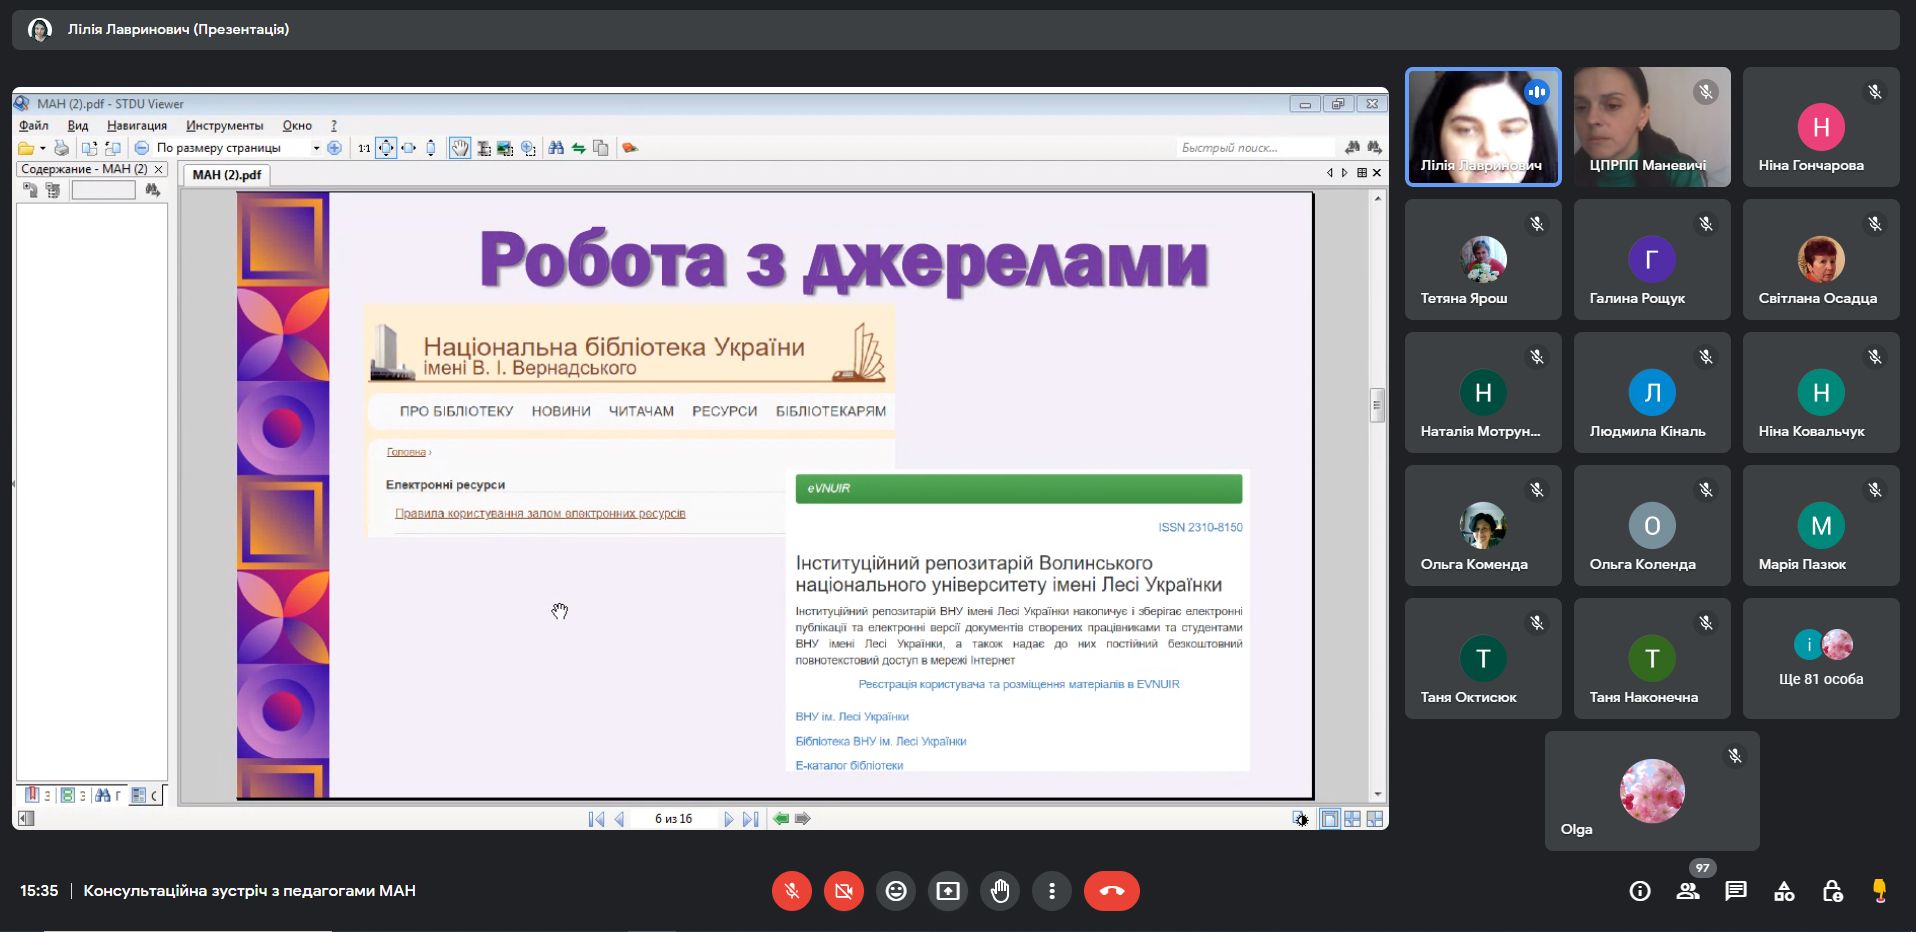Open more options three-dot menu
The width and height of the screenshot is (1916, 932).
[1051, 891]
